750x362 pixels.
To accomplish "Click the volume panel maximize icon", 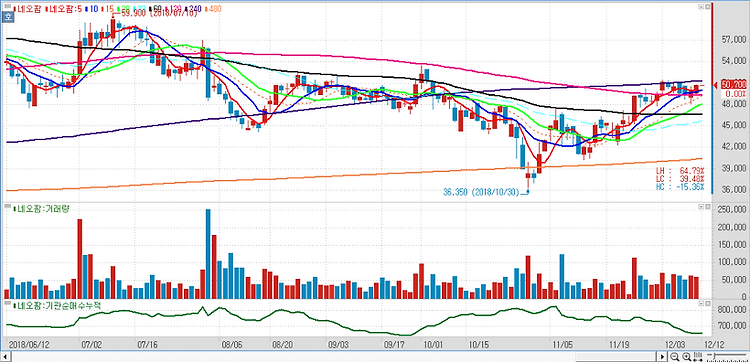I will (701, 207).
